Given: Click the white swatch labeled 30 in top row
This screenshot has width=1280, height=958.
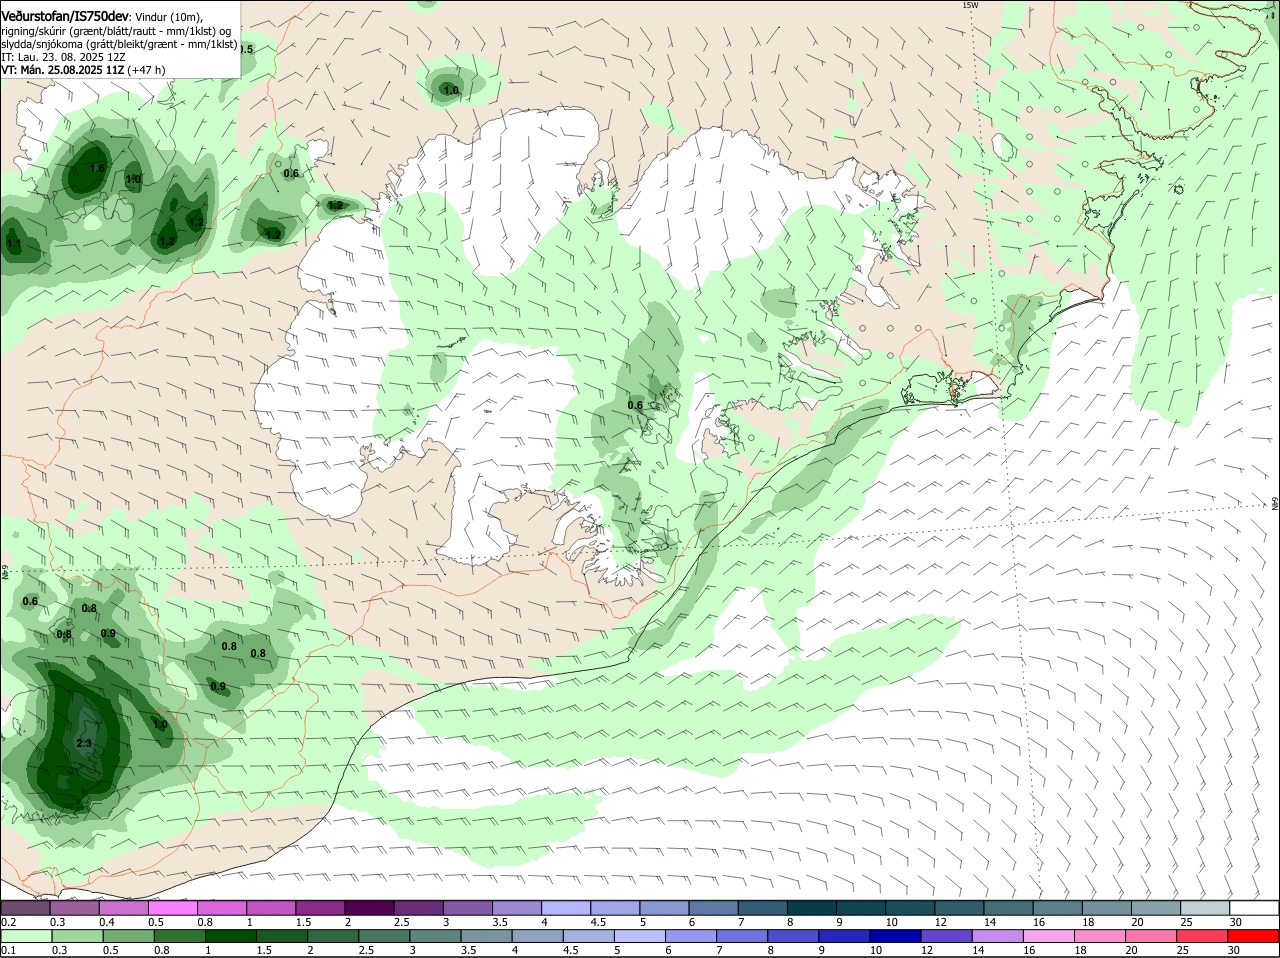Looking at the screenshot, I should (1254, 907).
